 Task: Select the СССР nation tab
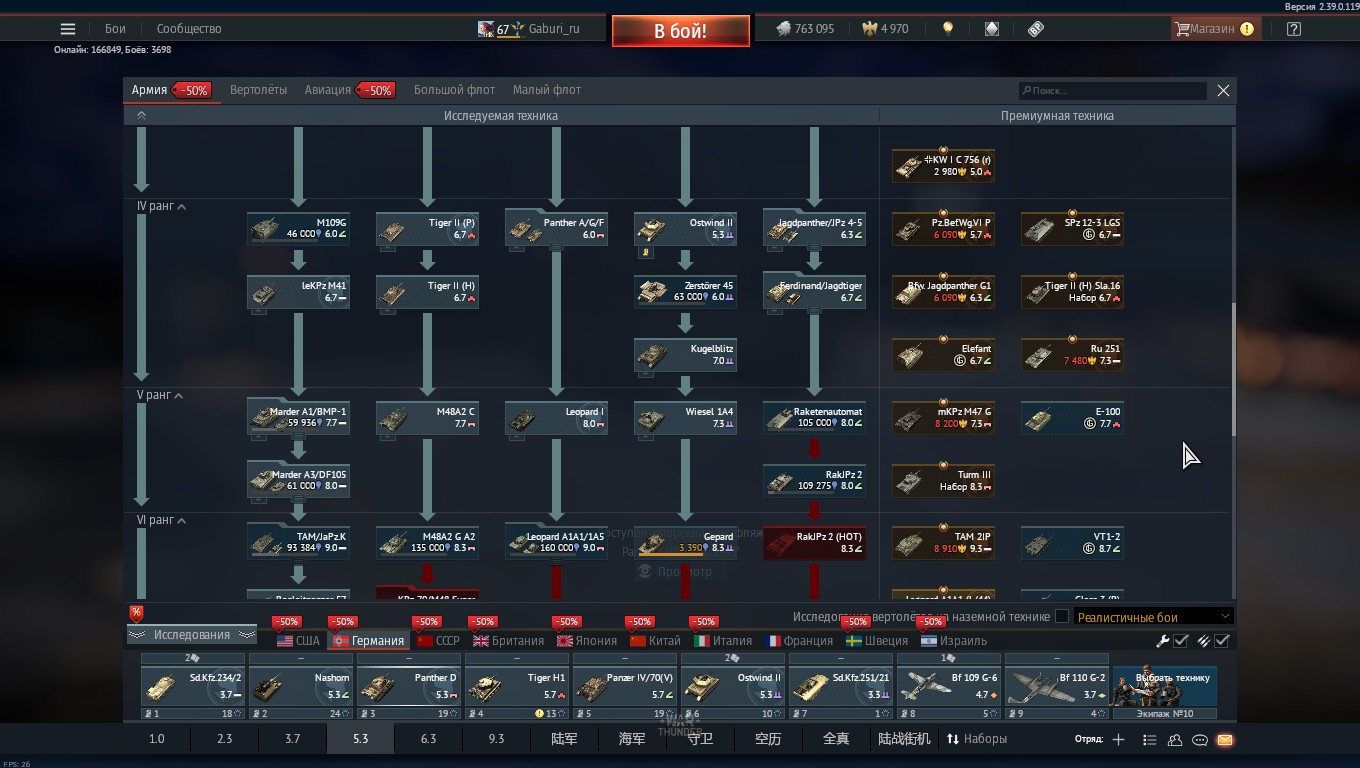click(x=438, y=641)
